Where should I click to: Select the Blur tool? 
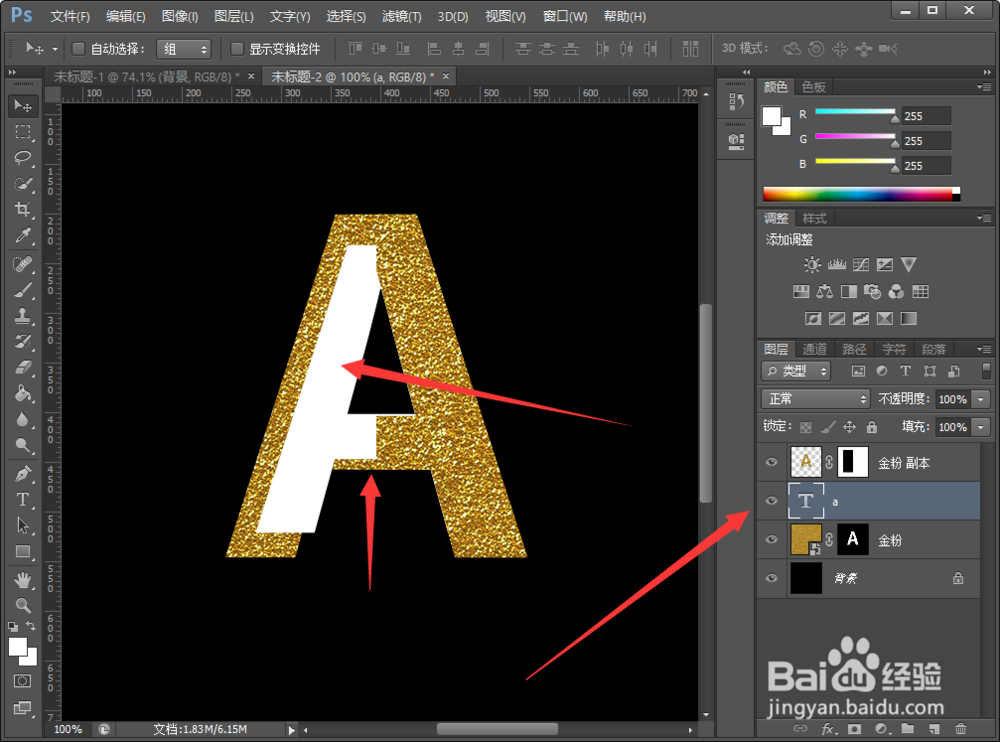(23, 419)
